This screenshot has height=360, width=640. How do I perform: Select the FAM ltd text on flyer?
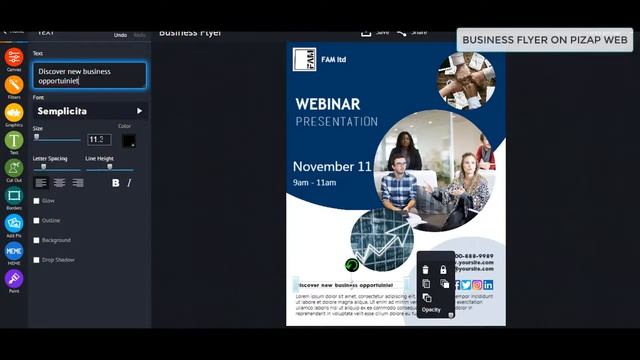[333, 60]
